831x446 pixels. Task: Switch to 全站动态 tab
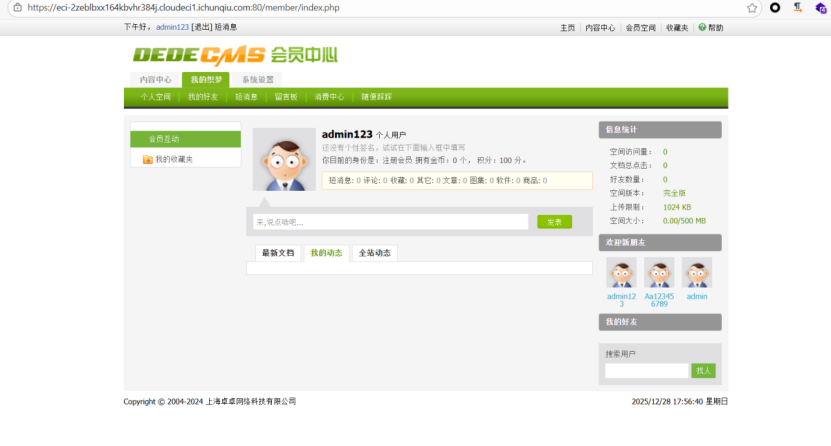click(375, 253)
